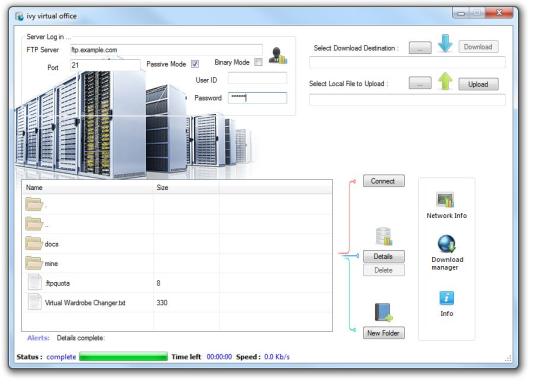Select the mine folder name
Viewport: 540px width, 386px height.
(x=51, y=264)
